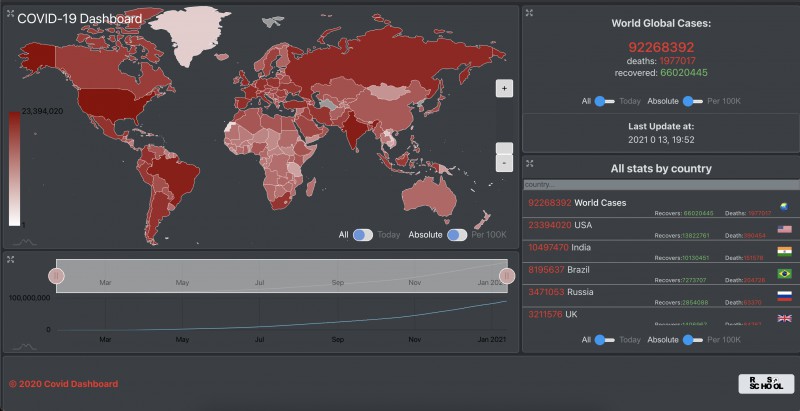Click the India flag icon

point(784,251)
